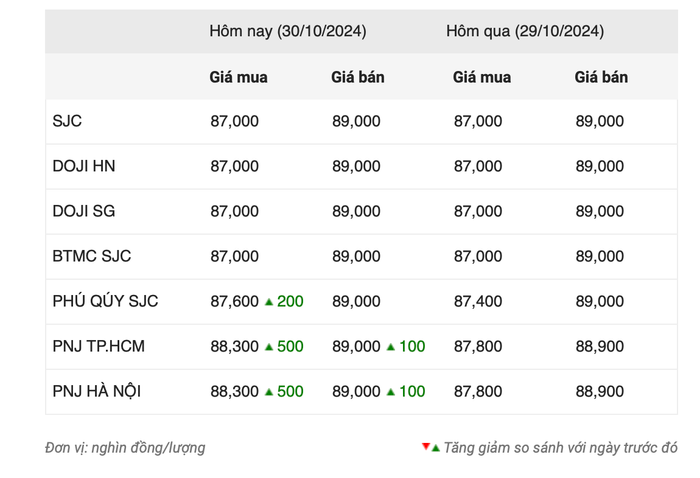
Task: Click the 'Giá bán' header under Hôm qua
Action: click(601, 77)
